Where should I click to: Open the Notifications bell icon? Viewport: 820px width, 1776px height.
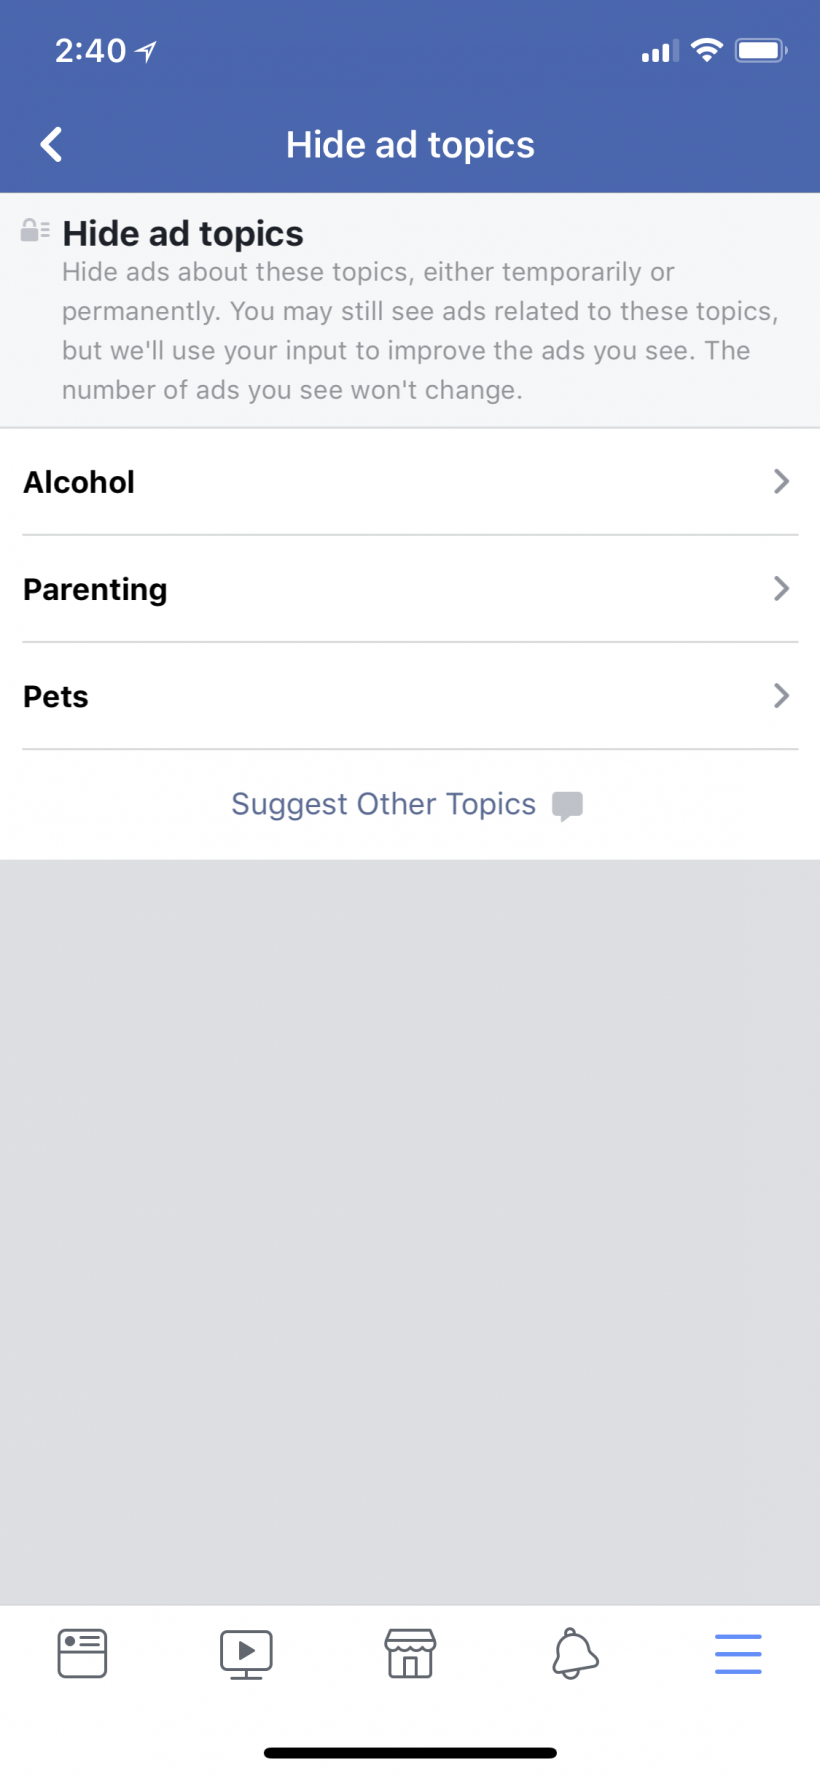(x=575, y=1653)
